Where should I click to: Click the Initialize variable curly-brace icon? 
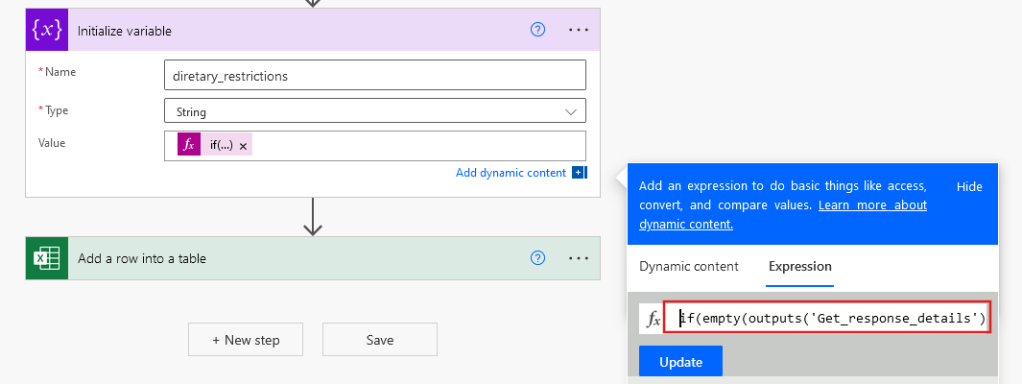point(47,31)
